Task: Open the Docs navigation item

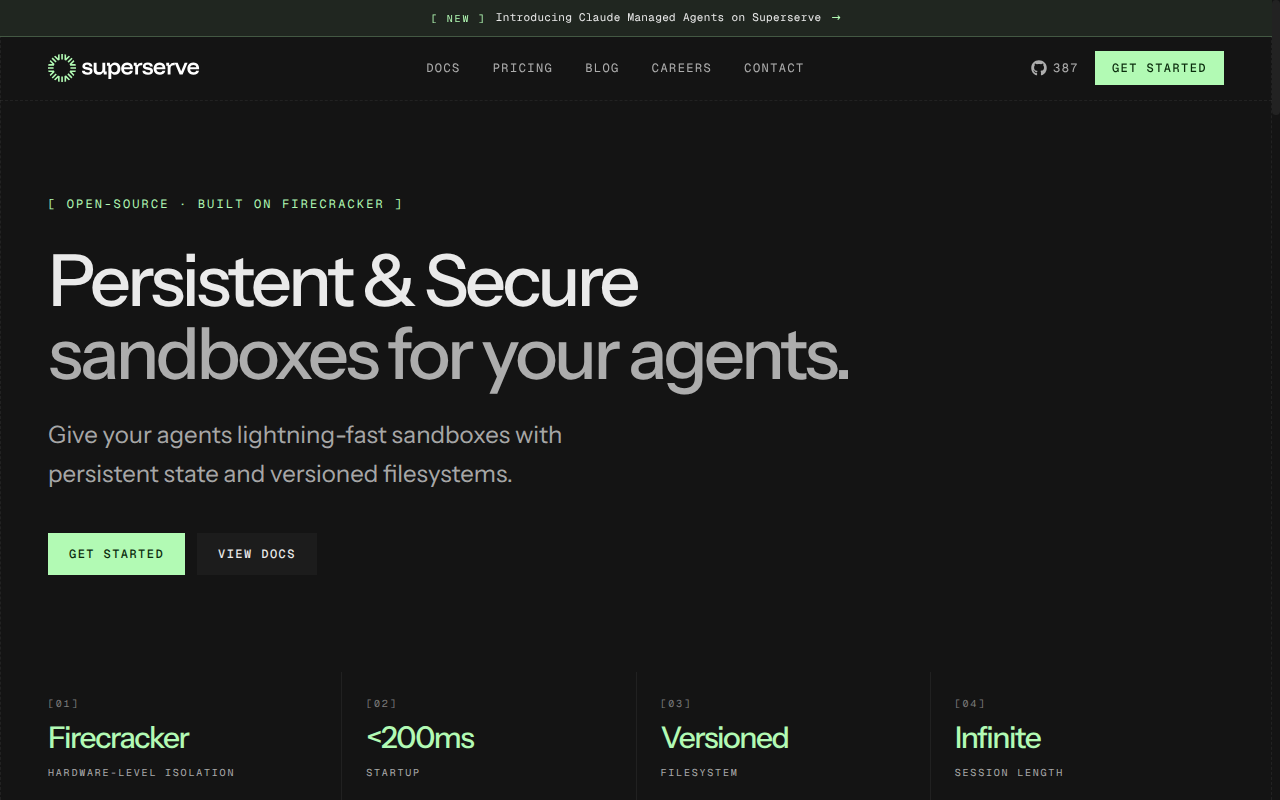Action: pyautogui.click(x=443, y=68)
